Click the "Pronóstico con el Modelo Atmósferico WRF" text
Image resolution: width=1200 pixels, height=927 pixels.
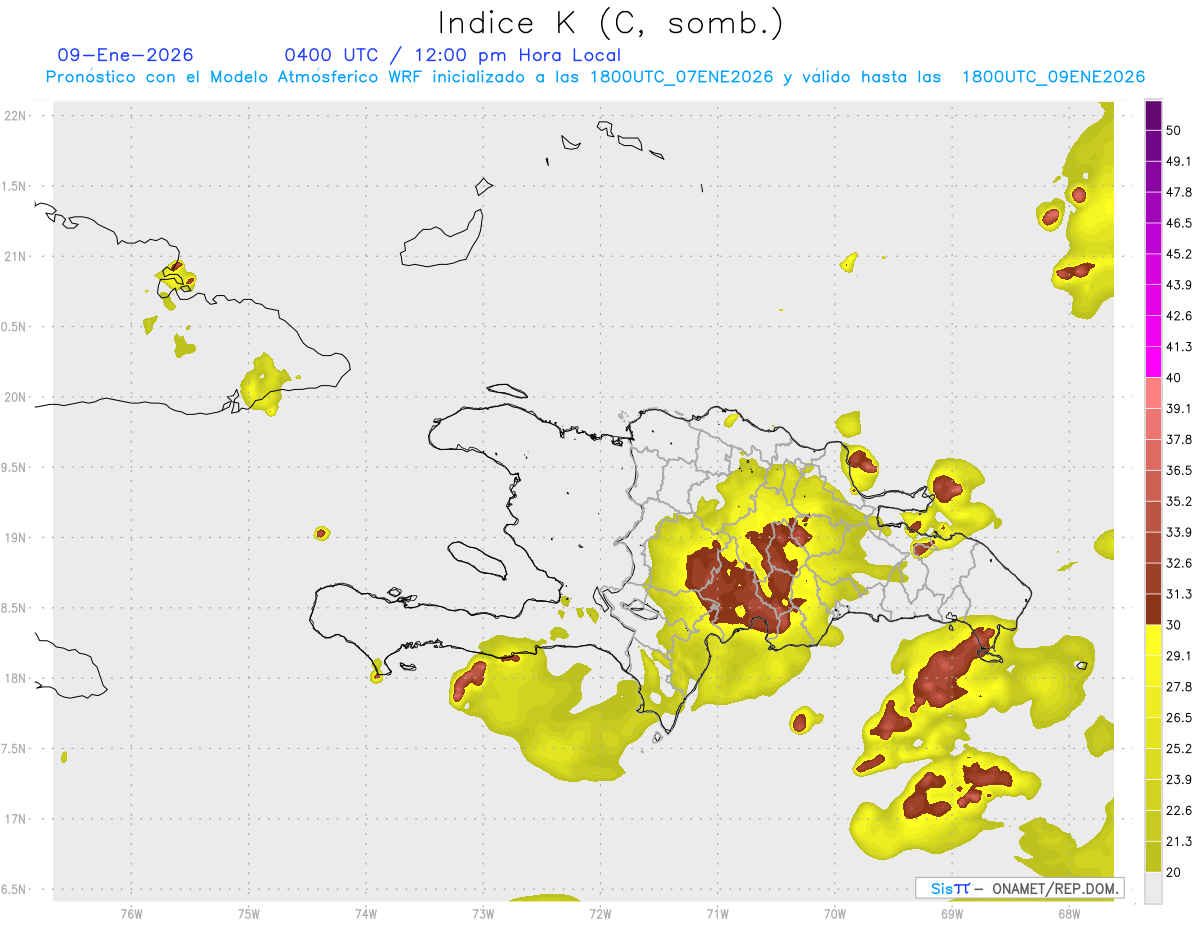(x=235, y=77)
